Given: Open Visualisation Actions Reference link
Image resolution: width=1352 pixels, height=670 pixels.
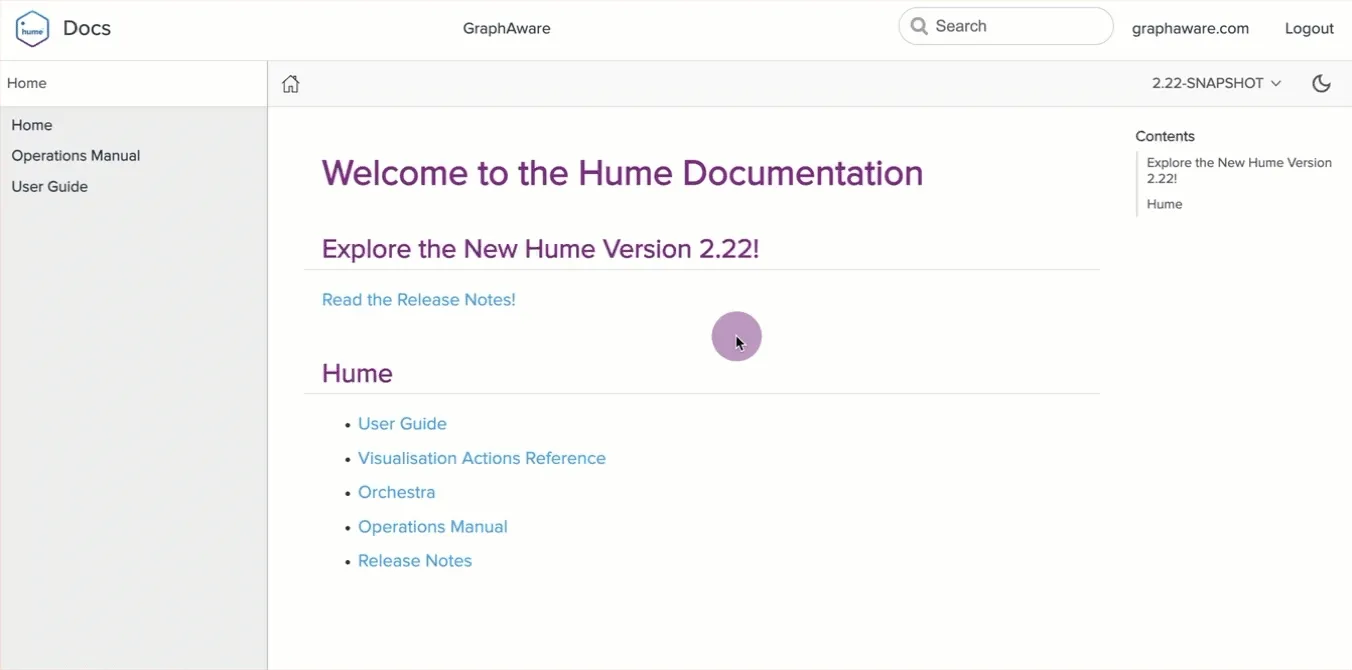Looking at the screenshot, I should pos(482,458).
